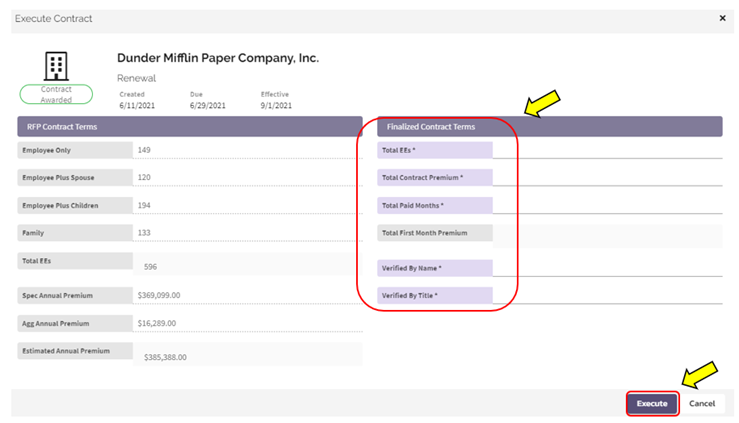Click the RFP Contract Terms header
739x423 pixels.
coord(190,127)
